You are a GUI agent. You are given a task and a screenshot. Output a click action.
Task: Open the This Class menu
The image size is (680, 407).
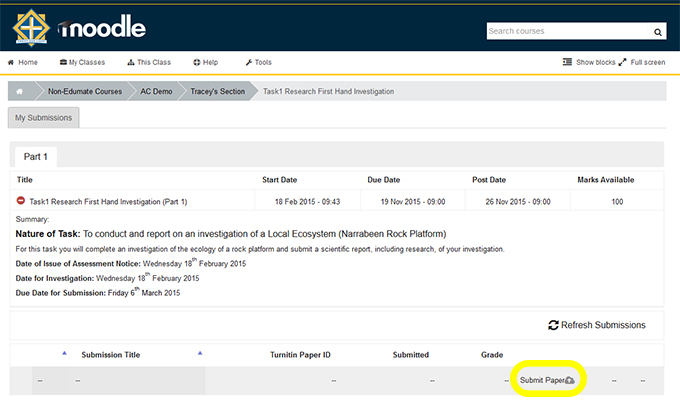[150, 62]
